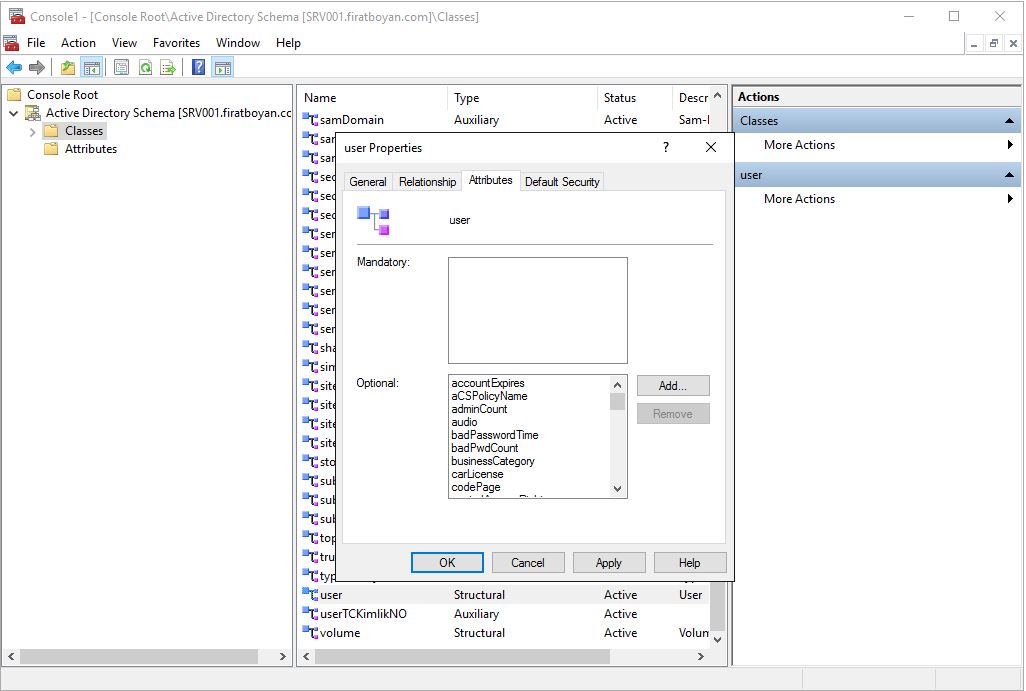This screenshot has height=691, width=1026.
Task: Switch to the Relationship tab
Action: click(427, 182)
